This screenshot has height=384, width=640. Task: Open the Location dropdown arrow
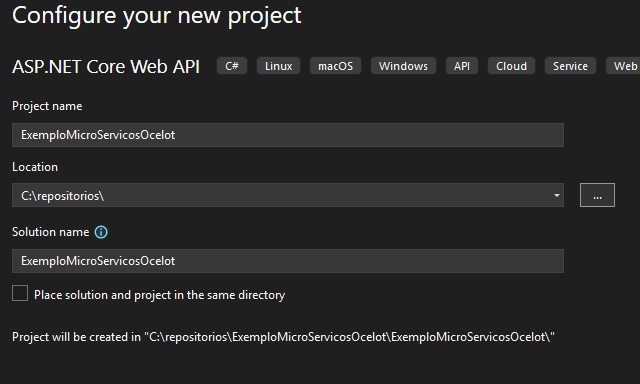tap(556, 195)
